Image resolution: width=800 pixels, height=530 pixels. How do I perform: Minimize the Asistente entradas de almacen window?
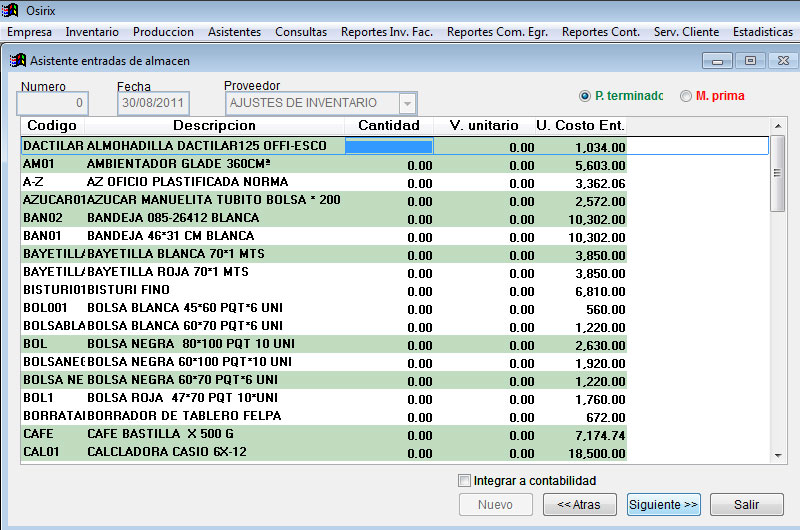coord(717,61)
